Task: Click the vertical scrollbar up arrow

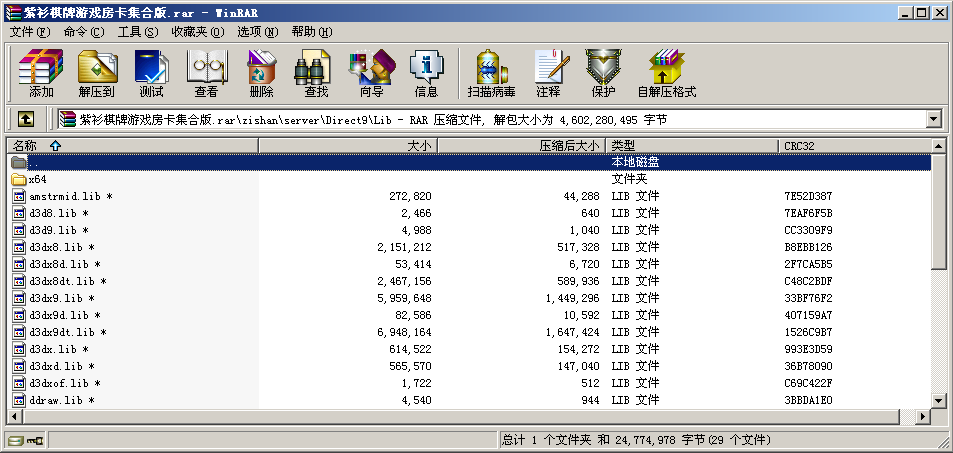Action: tap(938, 146)
